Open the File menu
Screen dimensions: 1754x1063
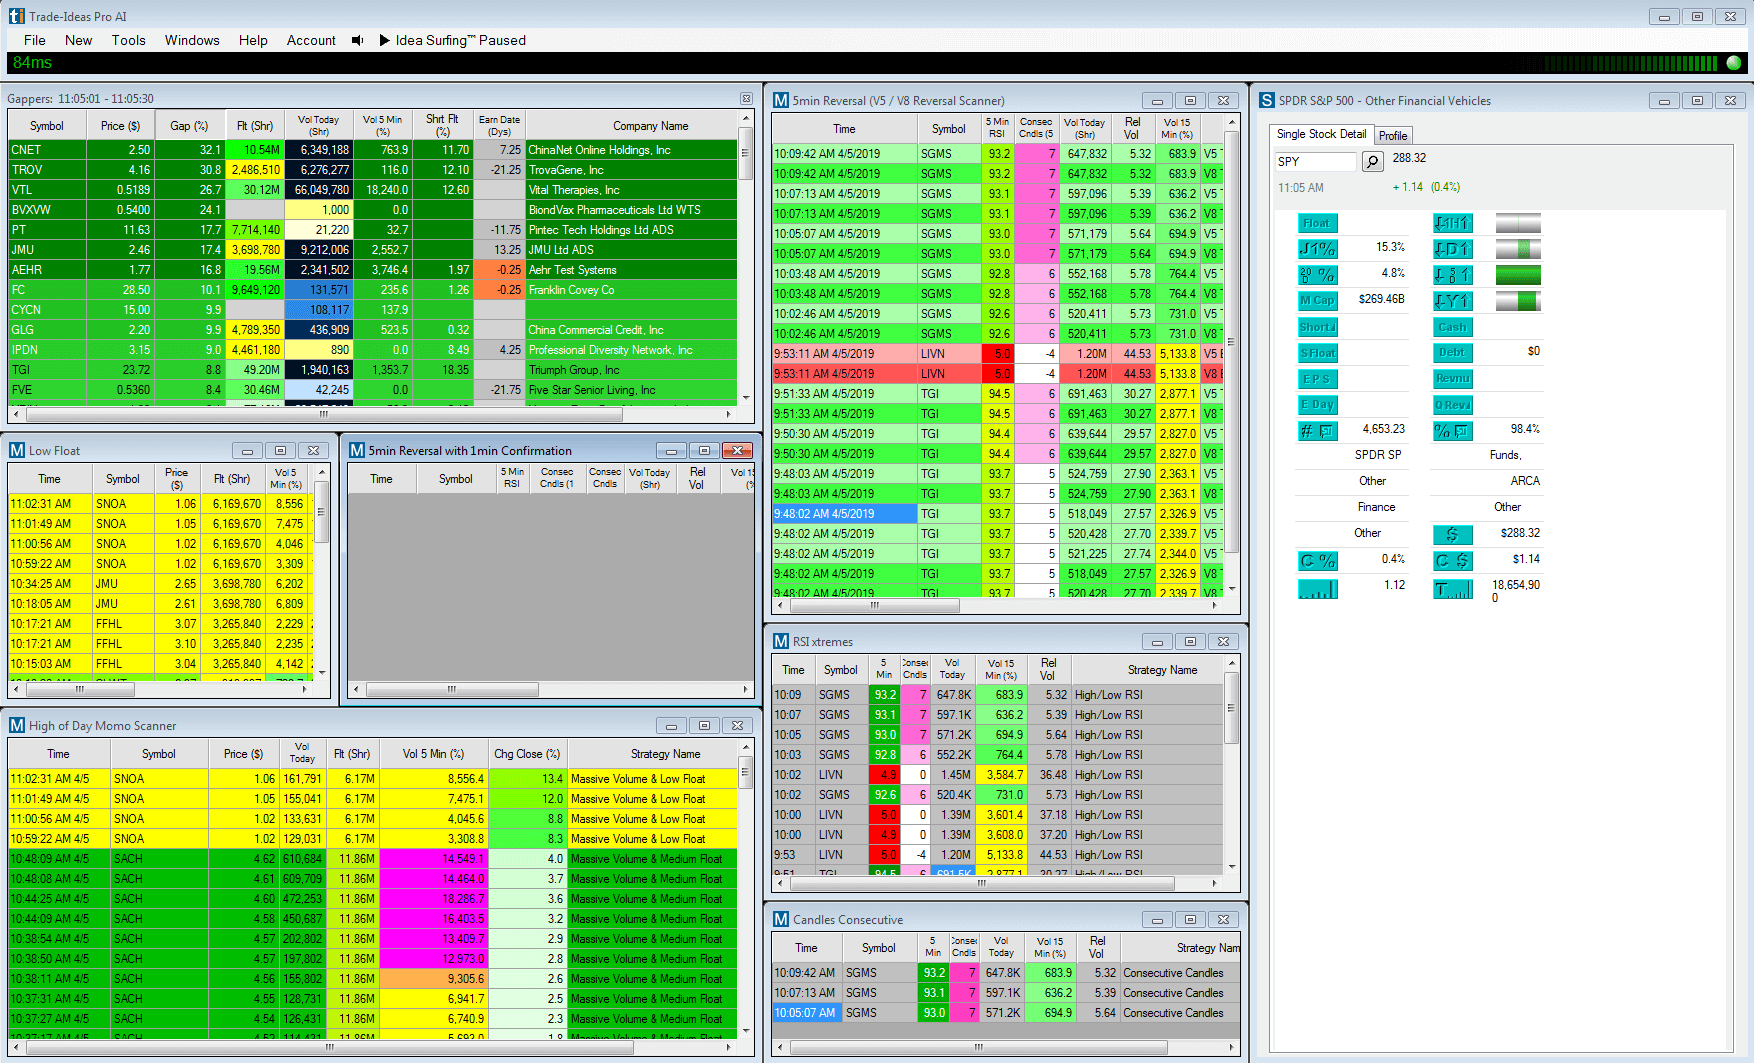(35, 40)
